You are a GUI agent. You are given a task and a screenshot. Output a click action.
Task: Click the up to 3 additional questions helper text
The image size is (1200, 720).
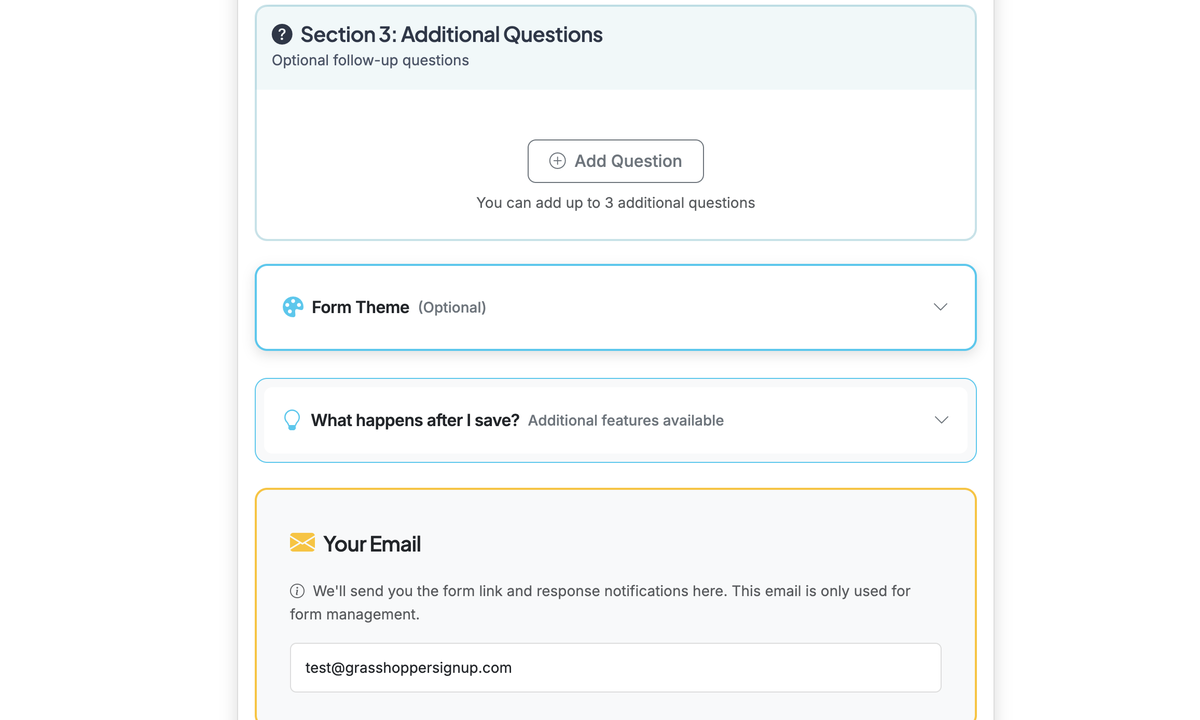pos(615,202)
